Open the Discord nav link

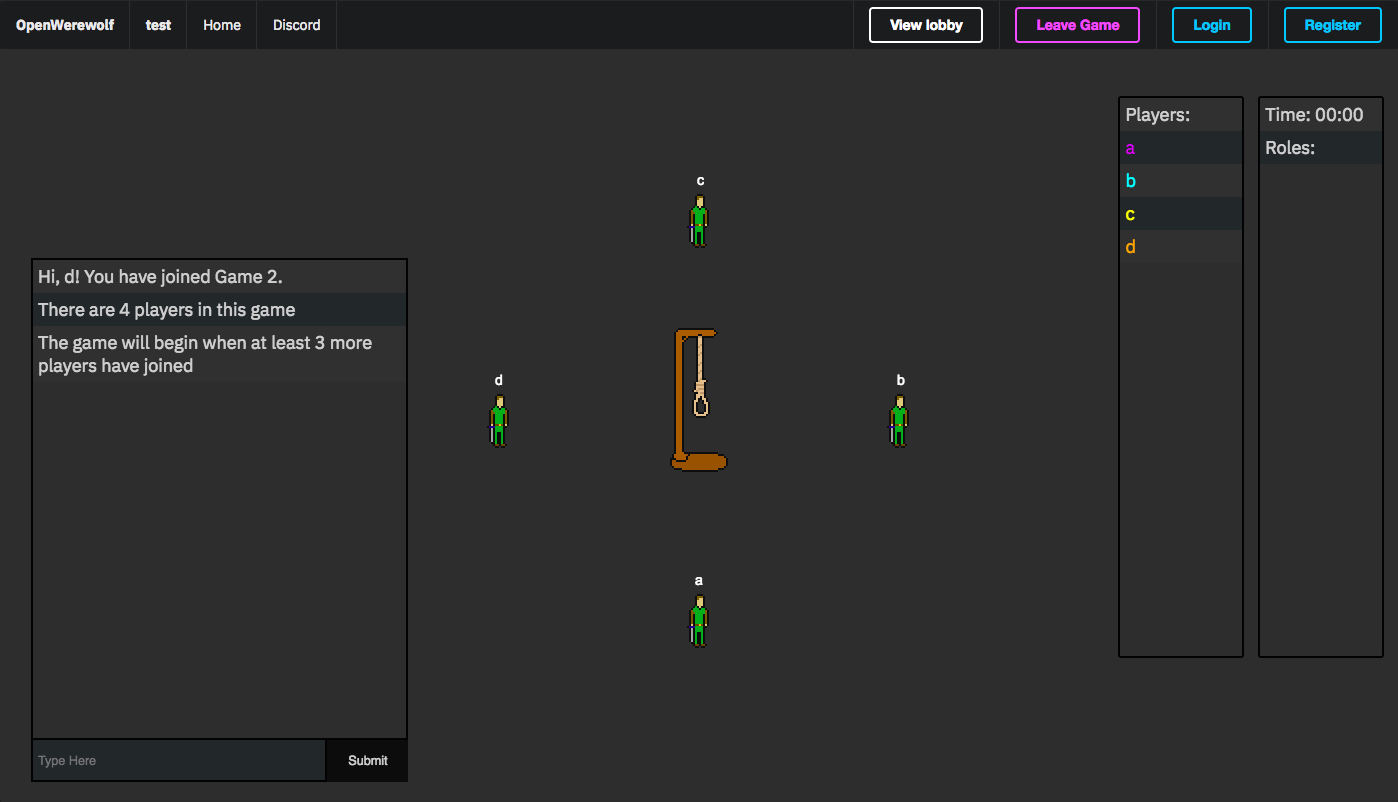pos(297,25)
